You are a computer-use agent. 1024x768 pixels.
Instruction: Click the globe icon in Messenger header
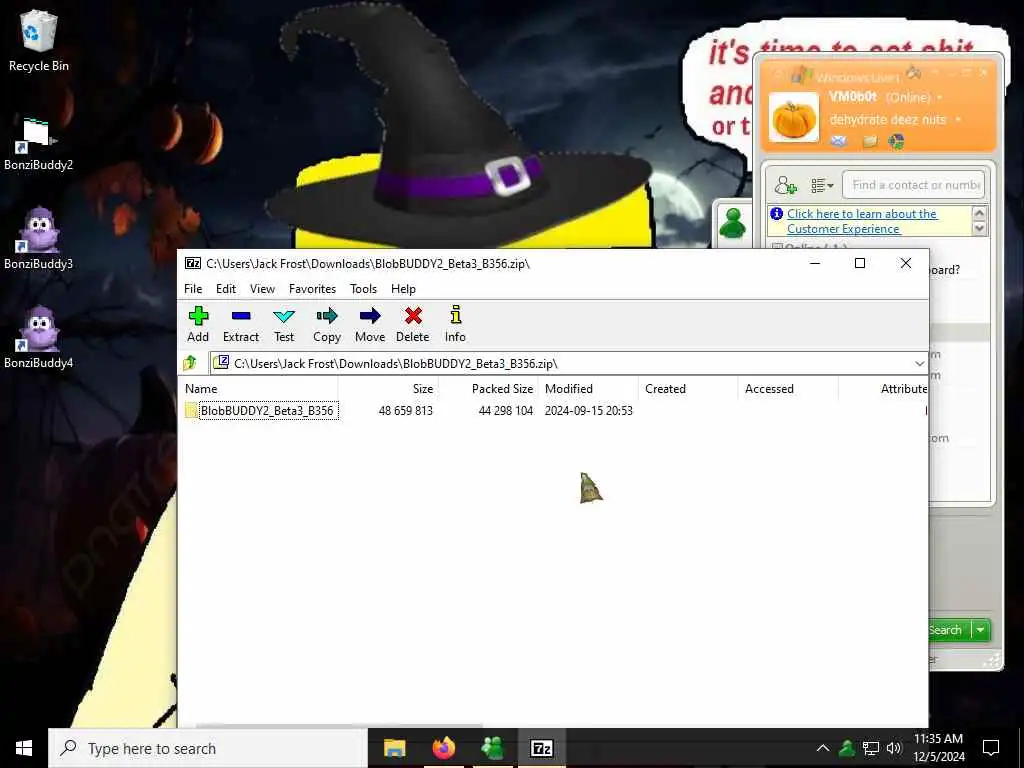click(896, 141)
